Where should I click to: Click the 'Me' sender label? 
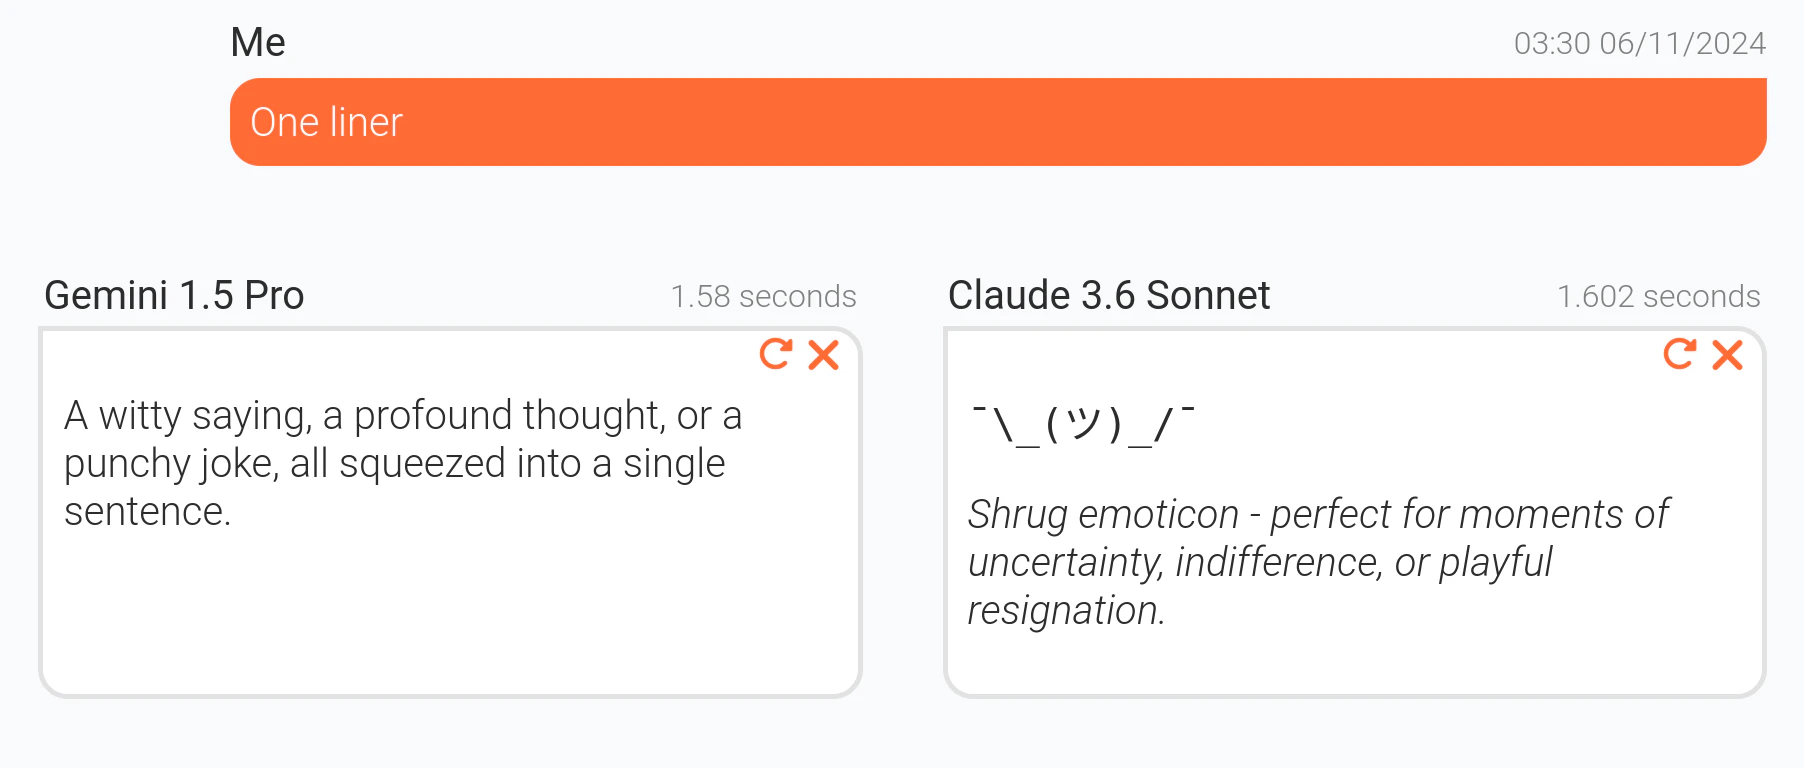[x=256, y=42]
